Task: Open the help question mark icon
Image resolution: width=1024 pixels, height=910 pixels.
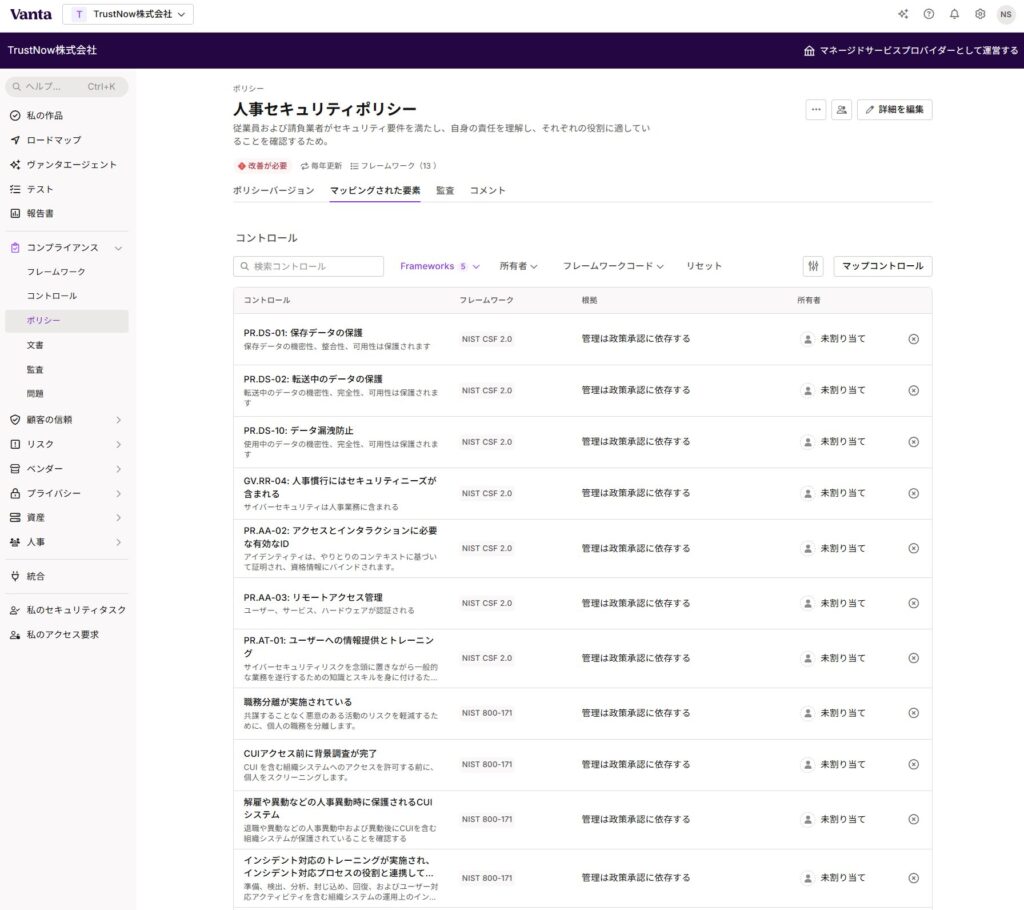Action: [929, 14]
